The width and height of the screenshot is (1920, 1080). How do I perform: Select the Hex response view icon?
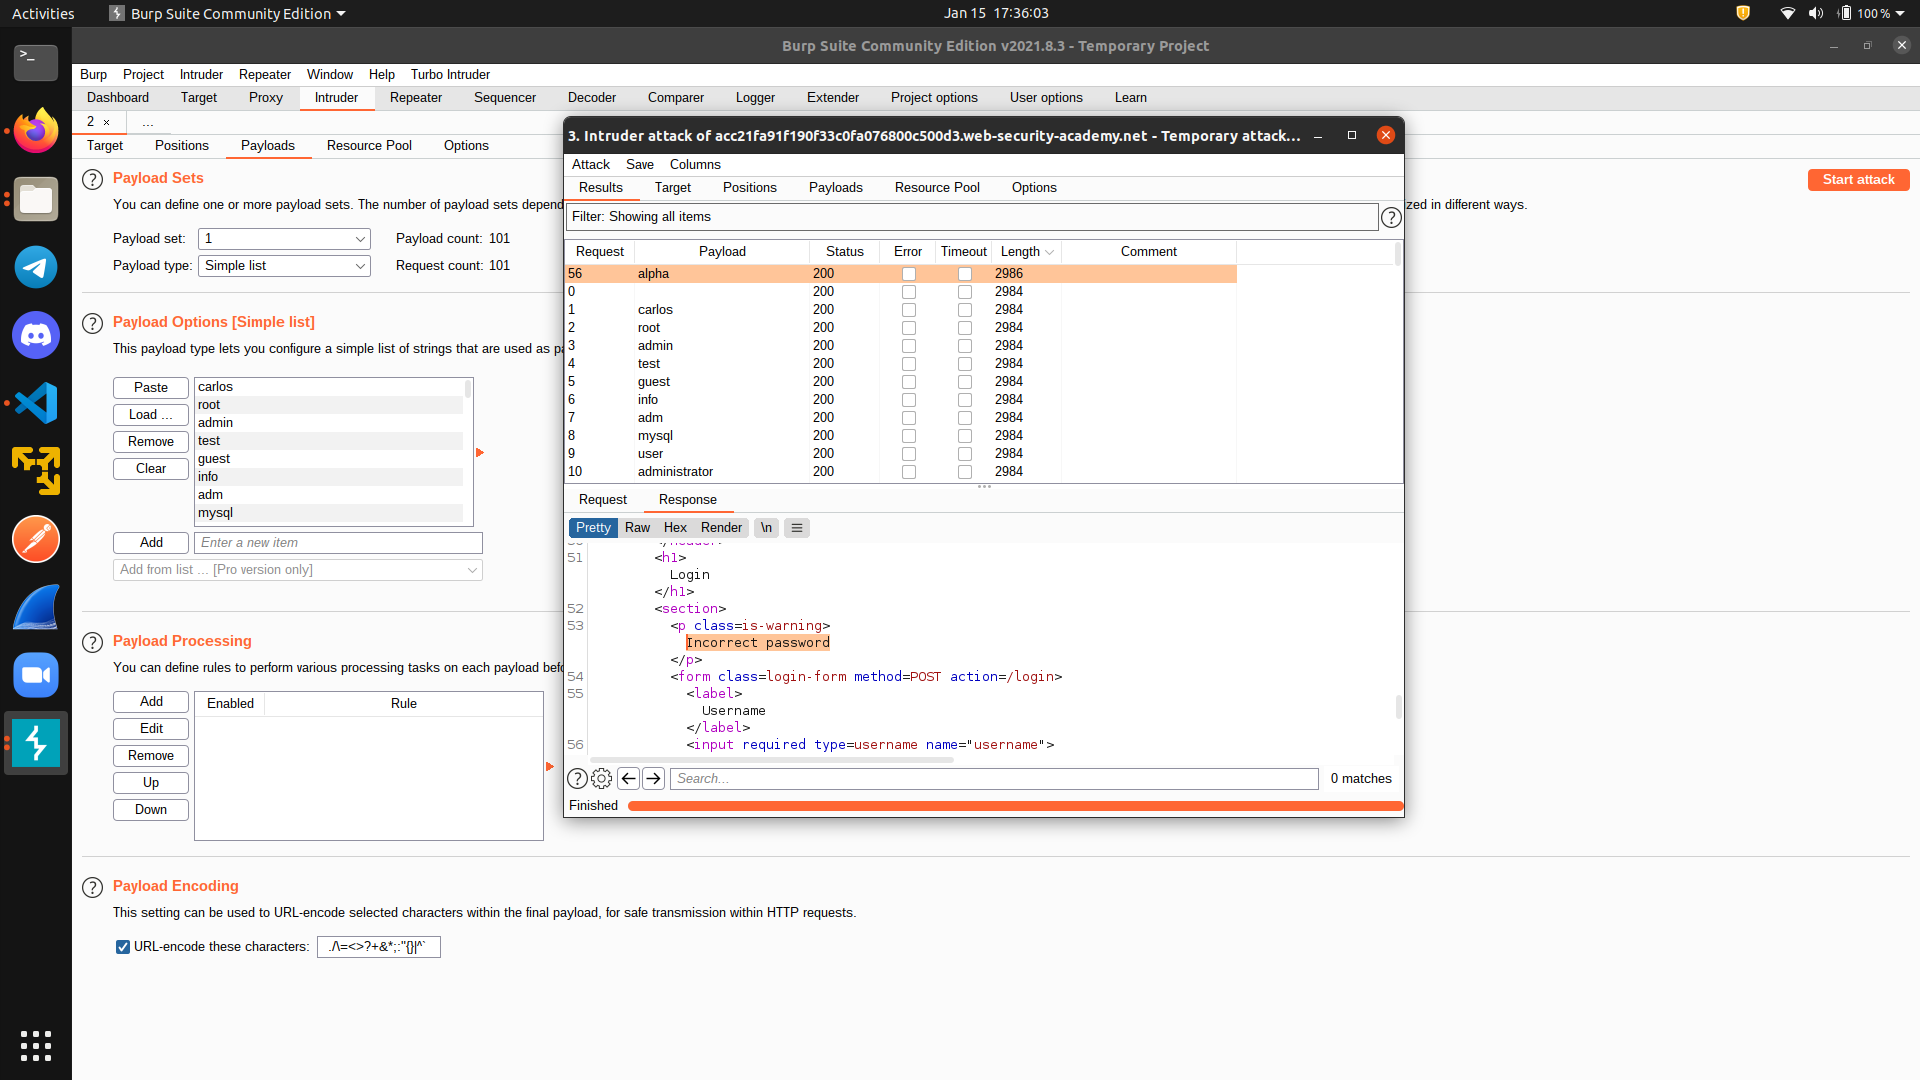pos(673,527)
